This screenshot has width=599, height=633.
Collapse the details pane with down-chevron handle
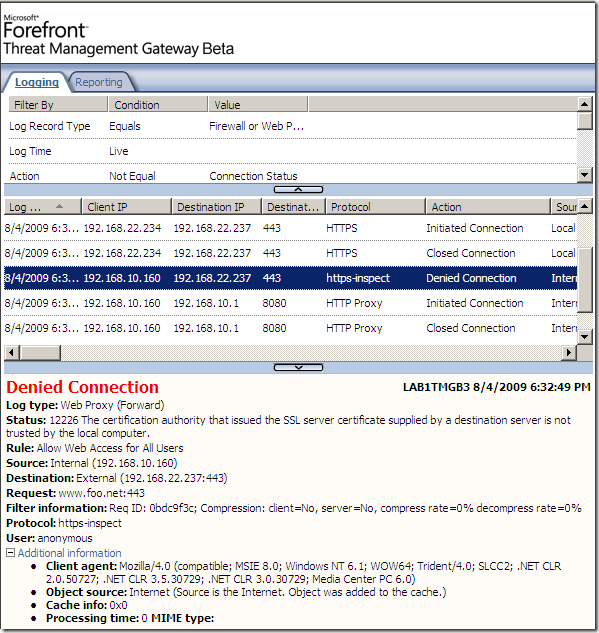298,367
